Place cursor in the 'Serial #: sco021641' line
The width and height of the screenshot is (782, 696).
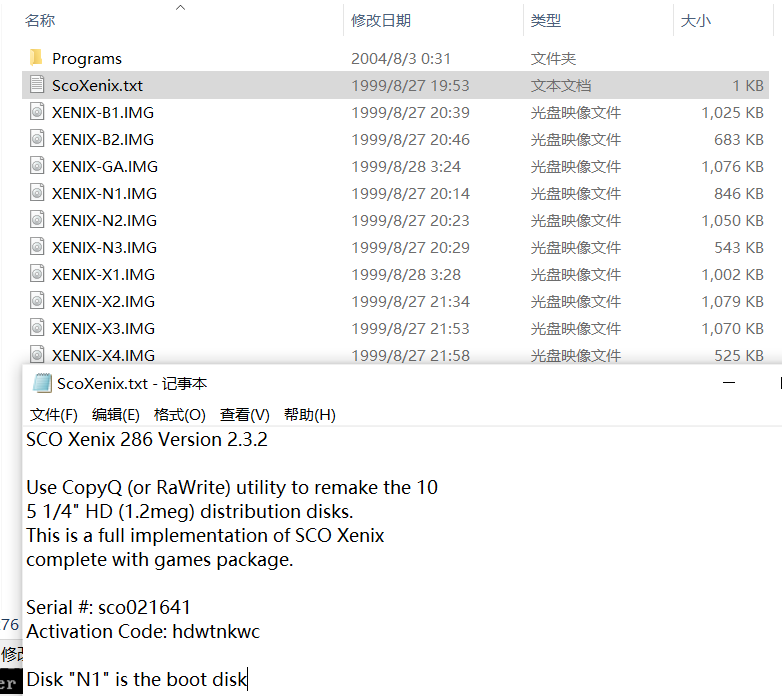point(108,607)
